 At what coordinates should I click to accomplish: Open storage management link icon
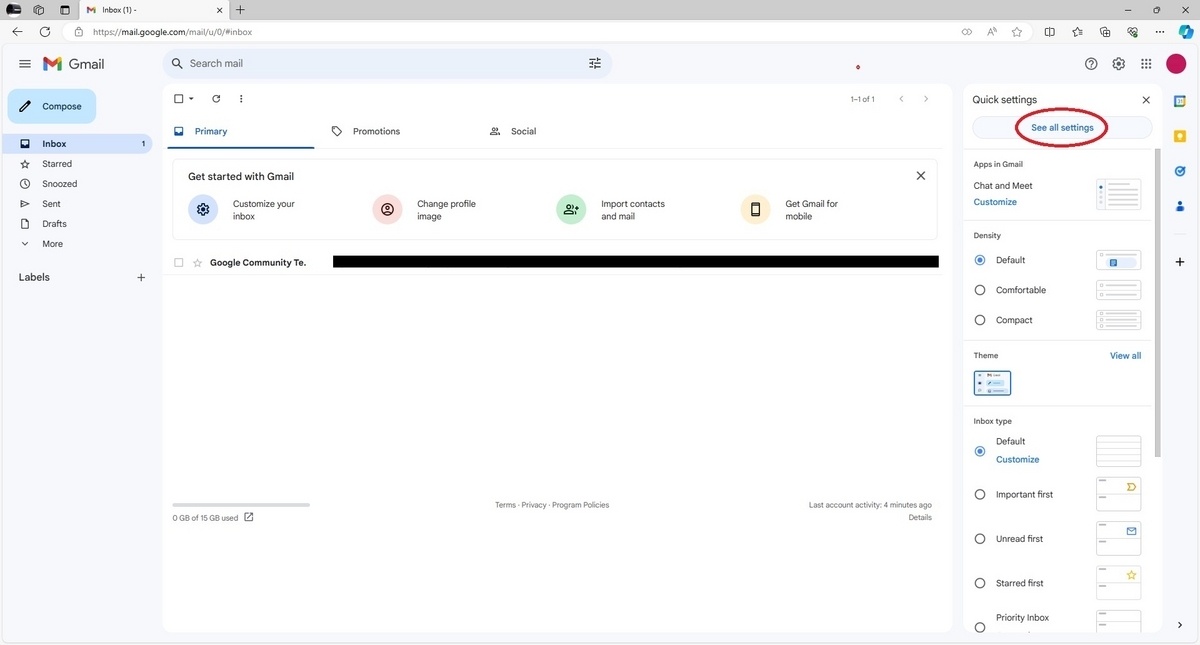249,517
